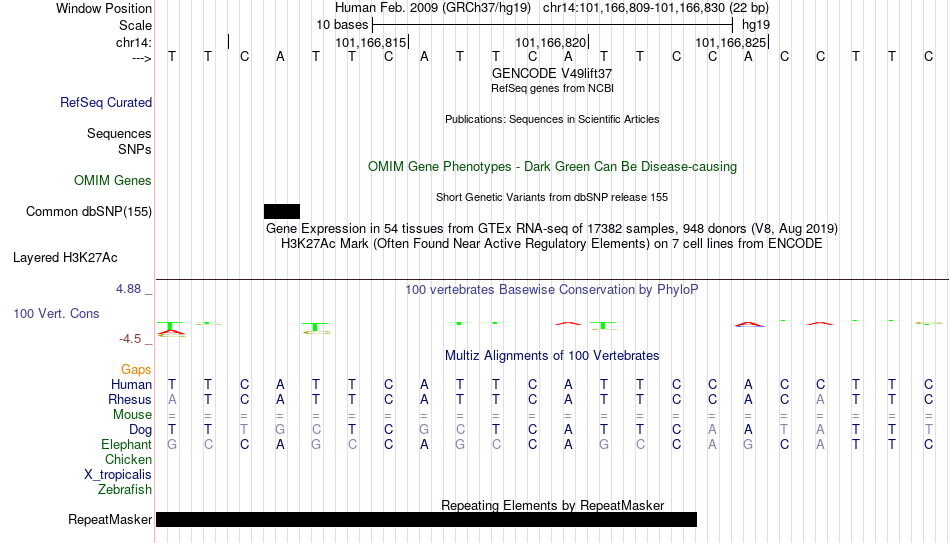Click Multiz Alignments of 100 Vertebrates title

552,356
